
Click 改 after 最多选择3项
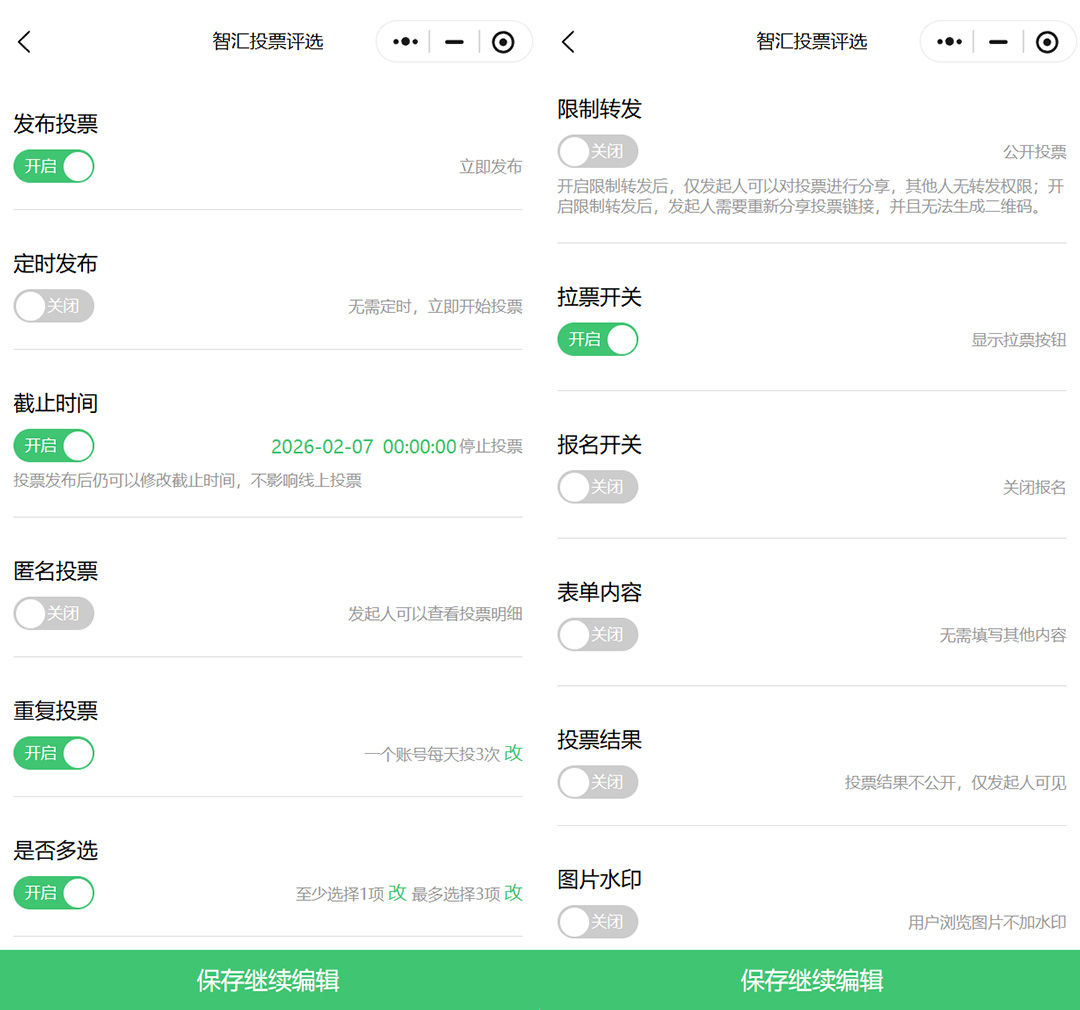click(513, 893)
